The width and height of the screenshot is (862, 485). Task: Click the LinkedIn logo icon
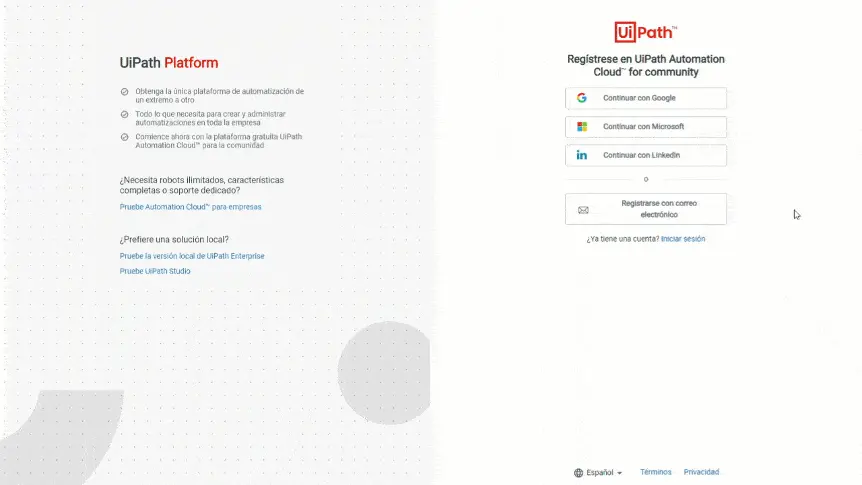pyautogui.click(x=582, y=155)
